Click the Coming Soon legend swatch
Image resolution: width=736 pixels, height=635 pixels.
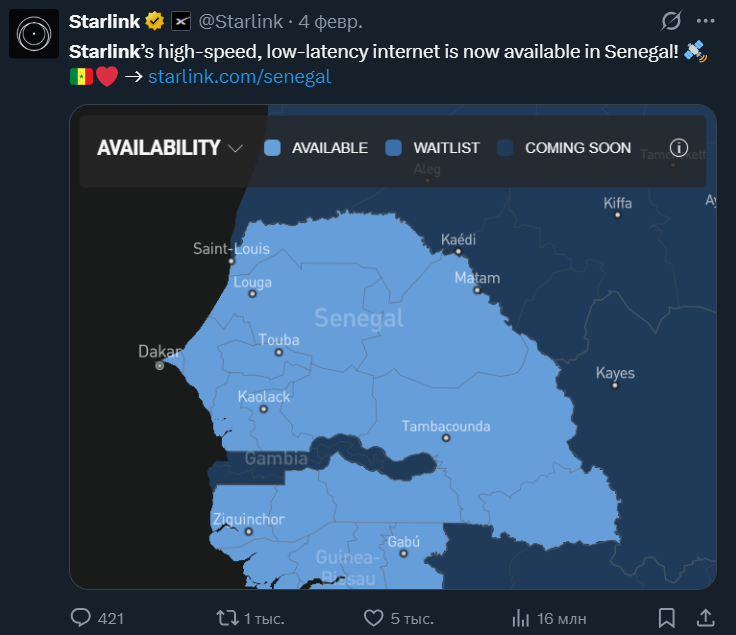pos(505,148)
